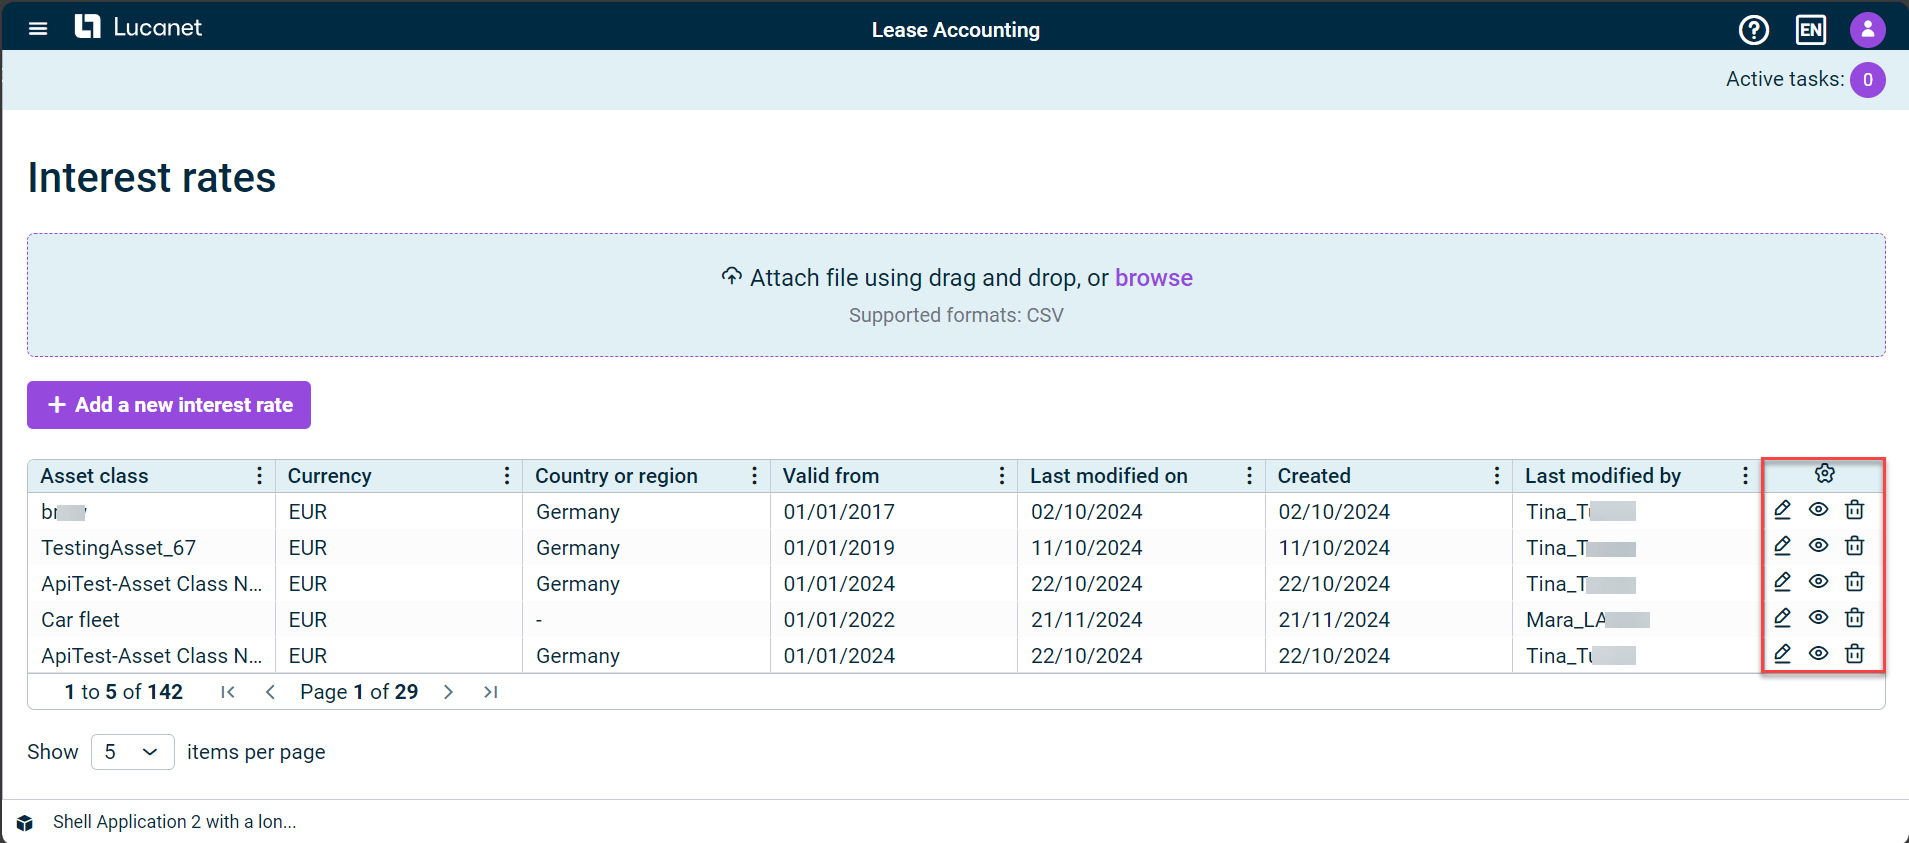Click the 11/10/2024 created cell
1909x843 pixels.
point(1389,548)
